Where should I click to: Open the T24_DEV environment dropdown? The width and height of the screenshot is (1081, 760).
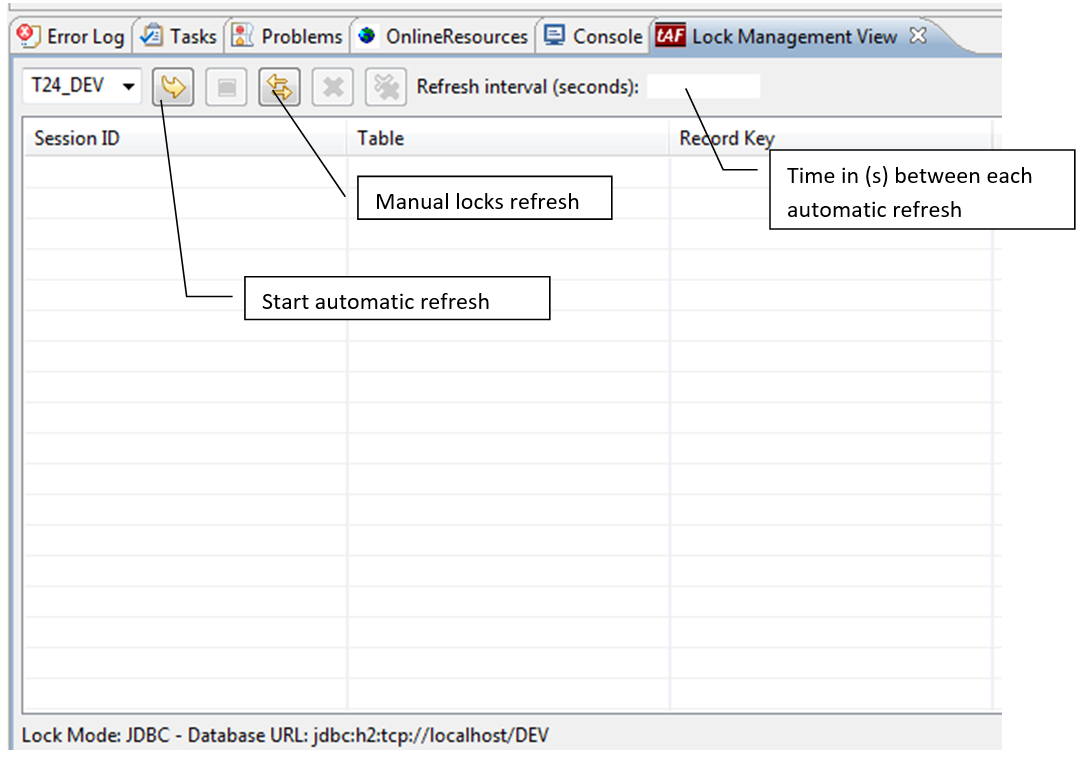[x=82, y=87]
